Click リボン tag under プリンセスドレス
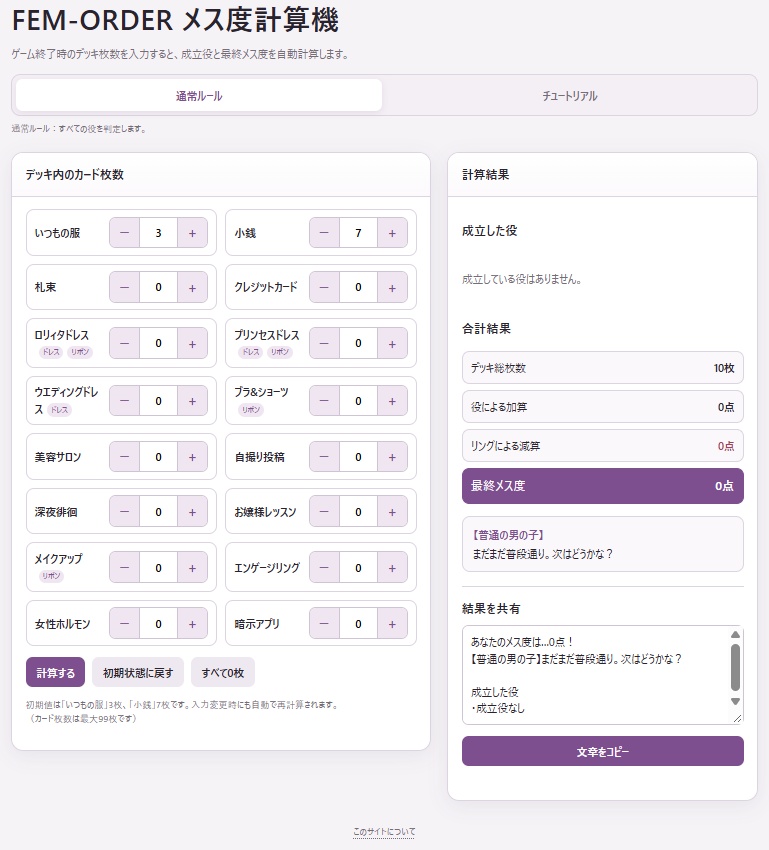This screenshot has height=850, width=769. click(280, 352)
